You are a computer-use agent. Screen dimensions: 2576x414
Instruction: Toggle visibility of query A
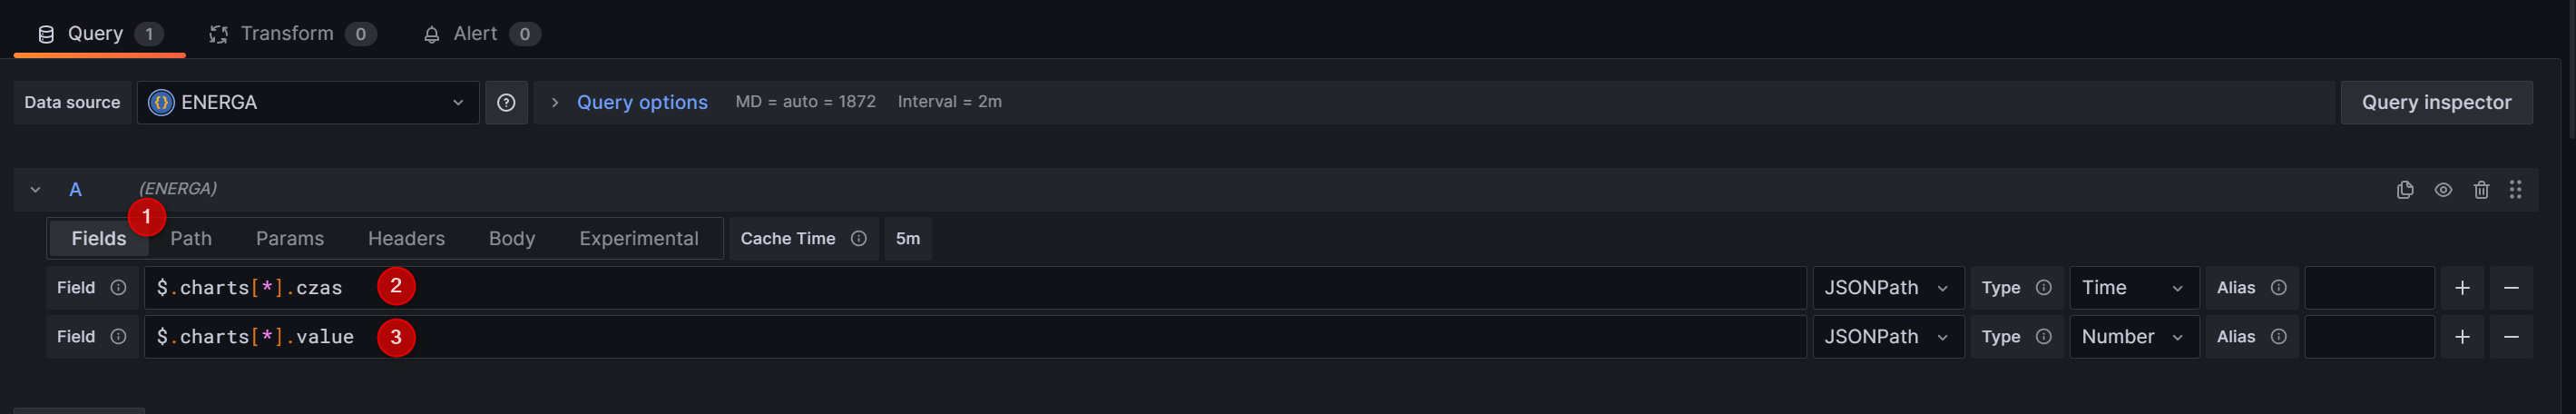(2443, 190)
